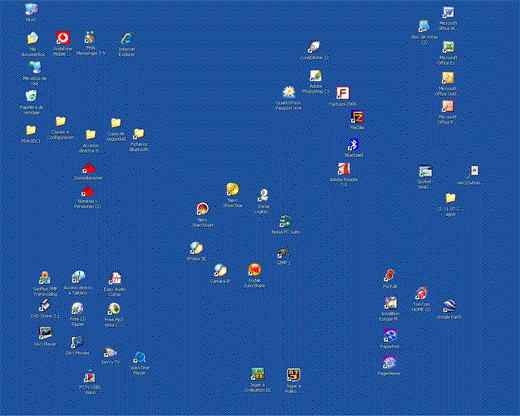This screenshot has width=520, height=416.
Task: Select the Accesos directos folder
Action: [90, 135]
